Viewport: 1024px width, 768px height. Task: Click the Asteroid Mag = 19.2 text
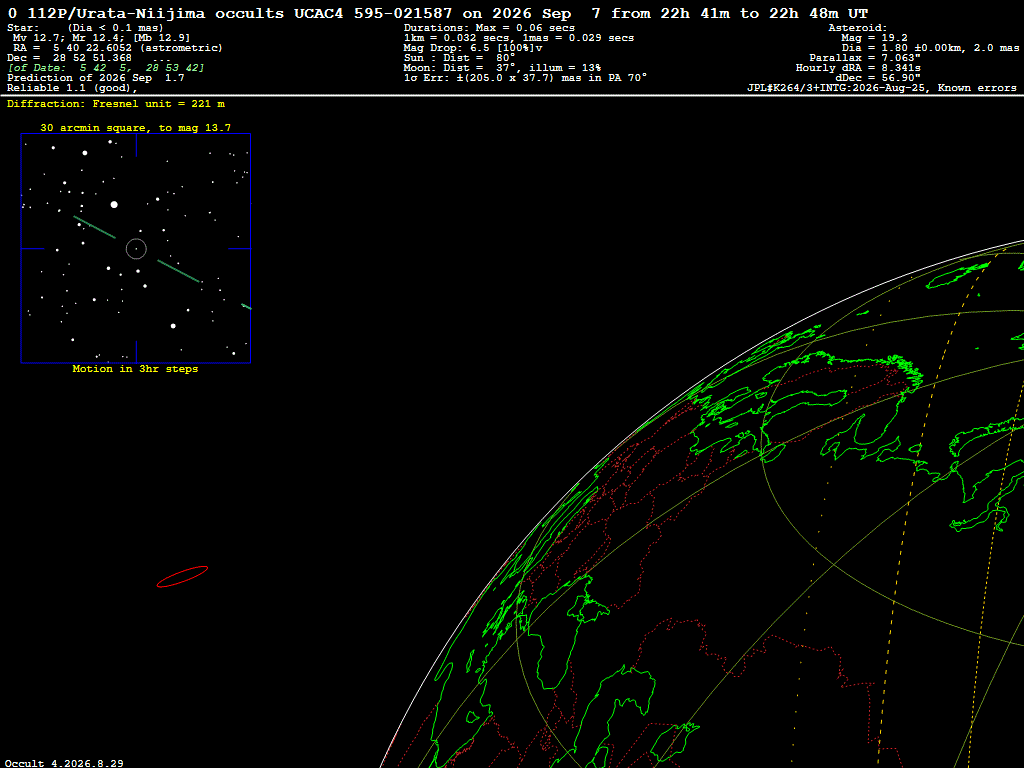(874, 38)
